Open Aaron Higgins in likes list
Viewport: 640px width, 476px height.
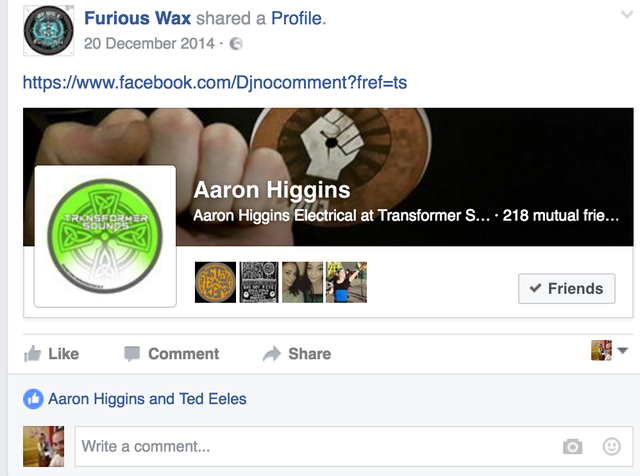(x=96, y=399)
